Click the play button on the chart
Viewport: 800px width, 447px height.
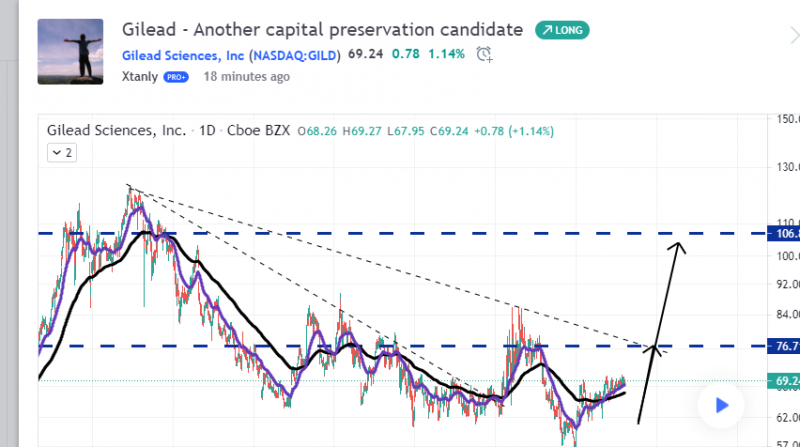click(722, 405)
